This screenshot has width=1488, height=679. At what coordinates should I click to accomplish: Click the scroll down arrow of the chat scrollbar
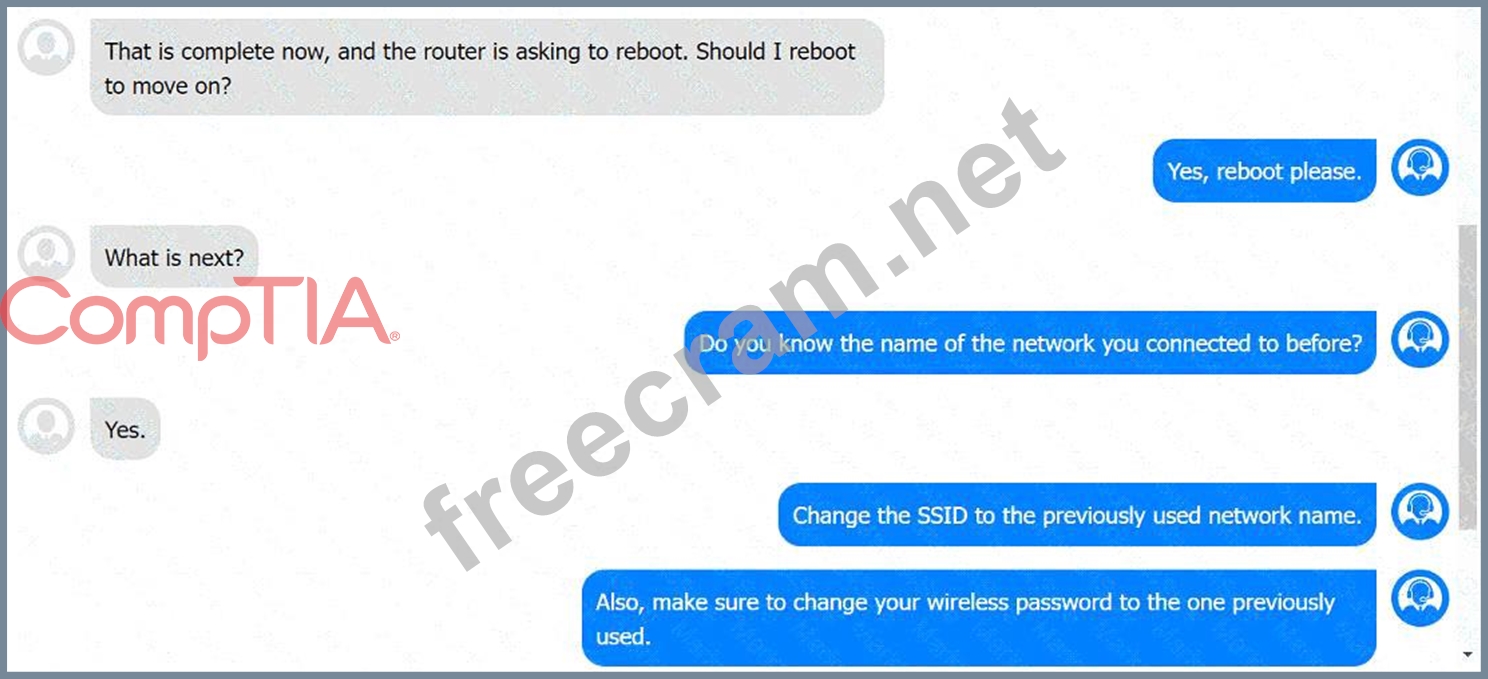click(1467, 655)
